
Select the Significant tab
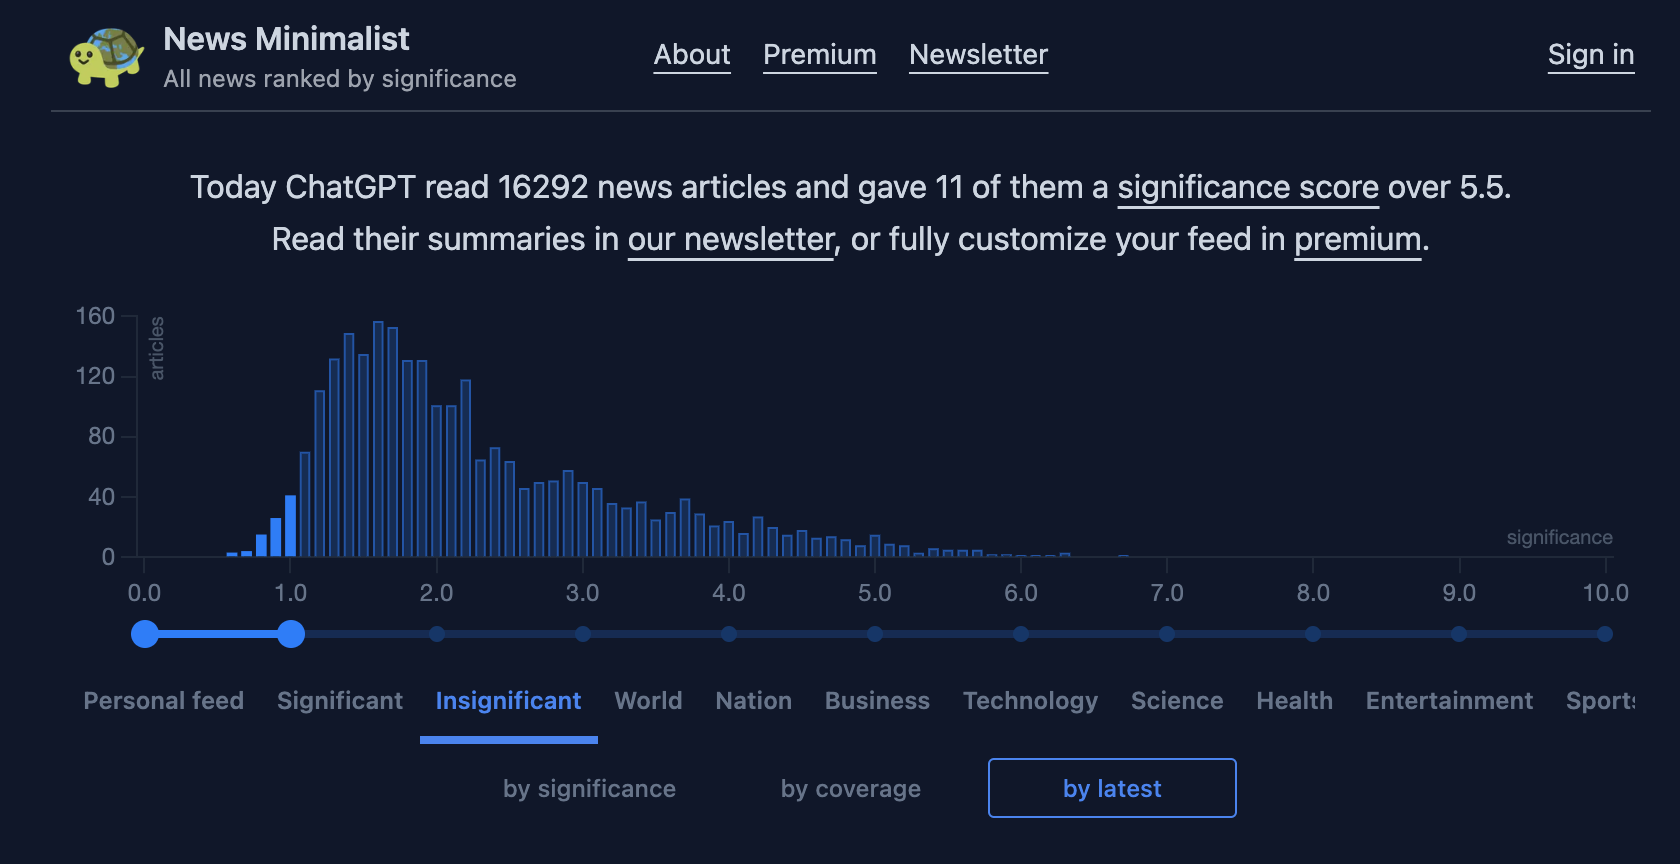pyautogui.click(x=340, y=701)
